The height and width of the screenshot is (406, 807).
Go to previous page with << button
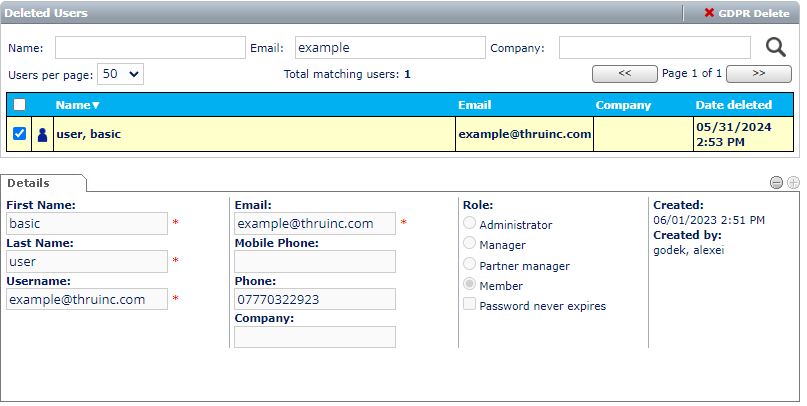click(x=624, y=73)
